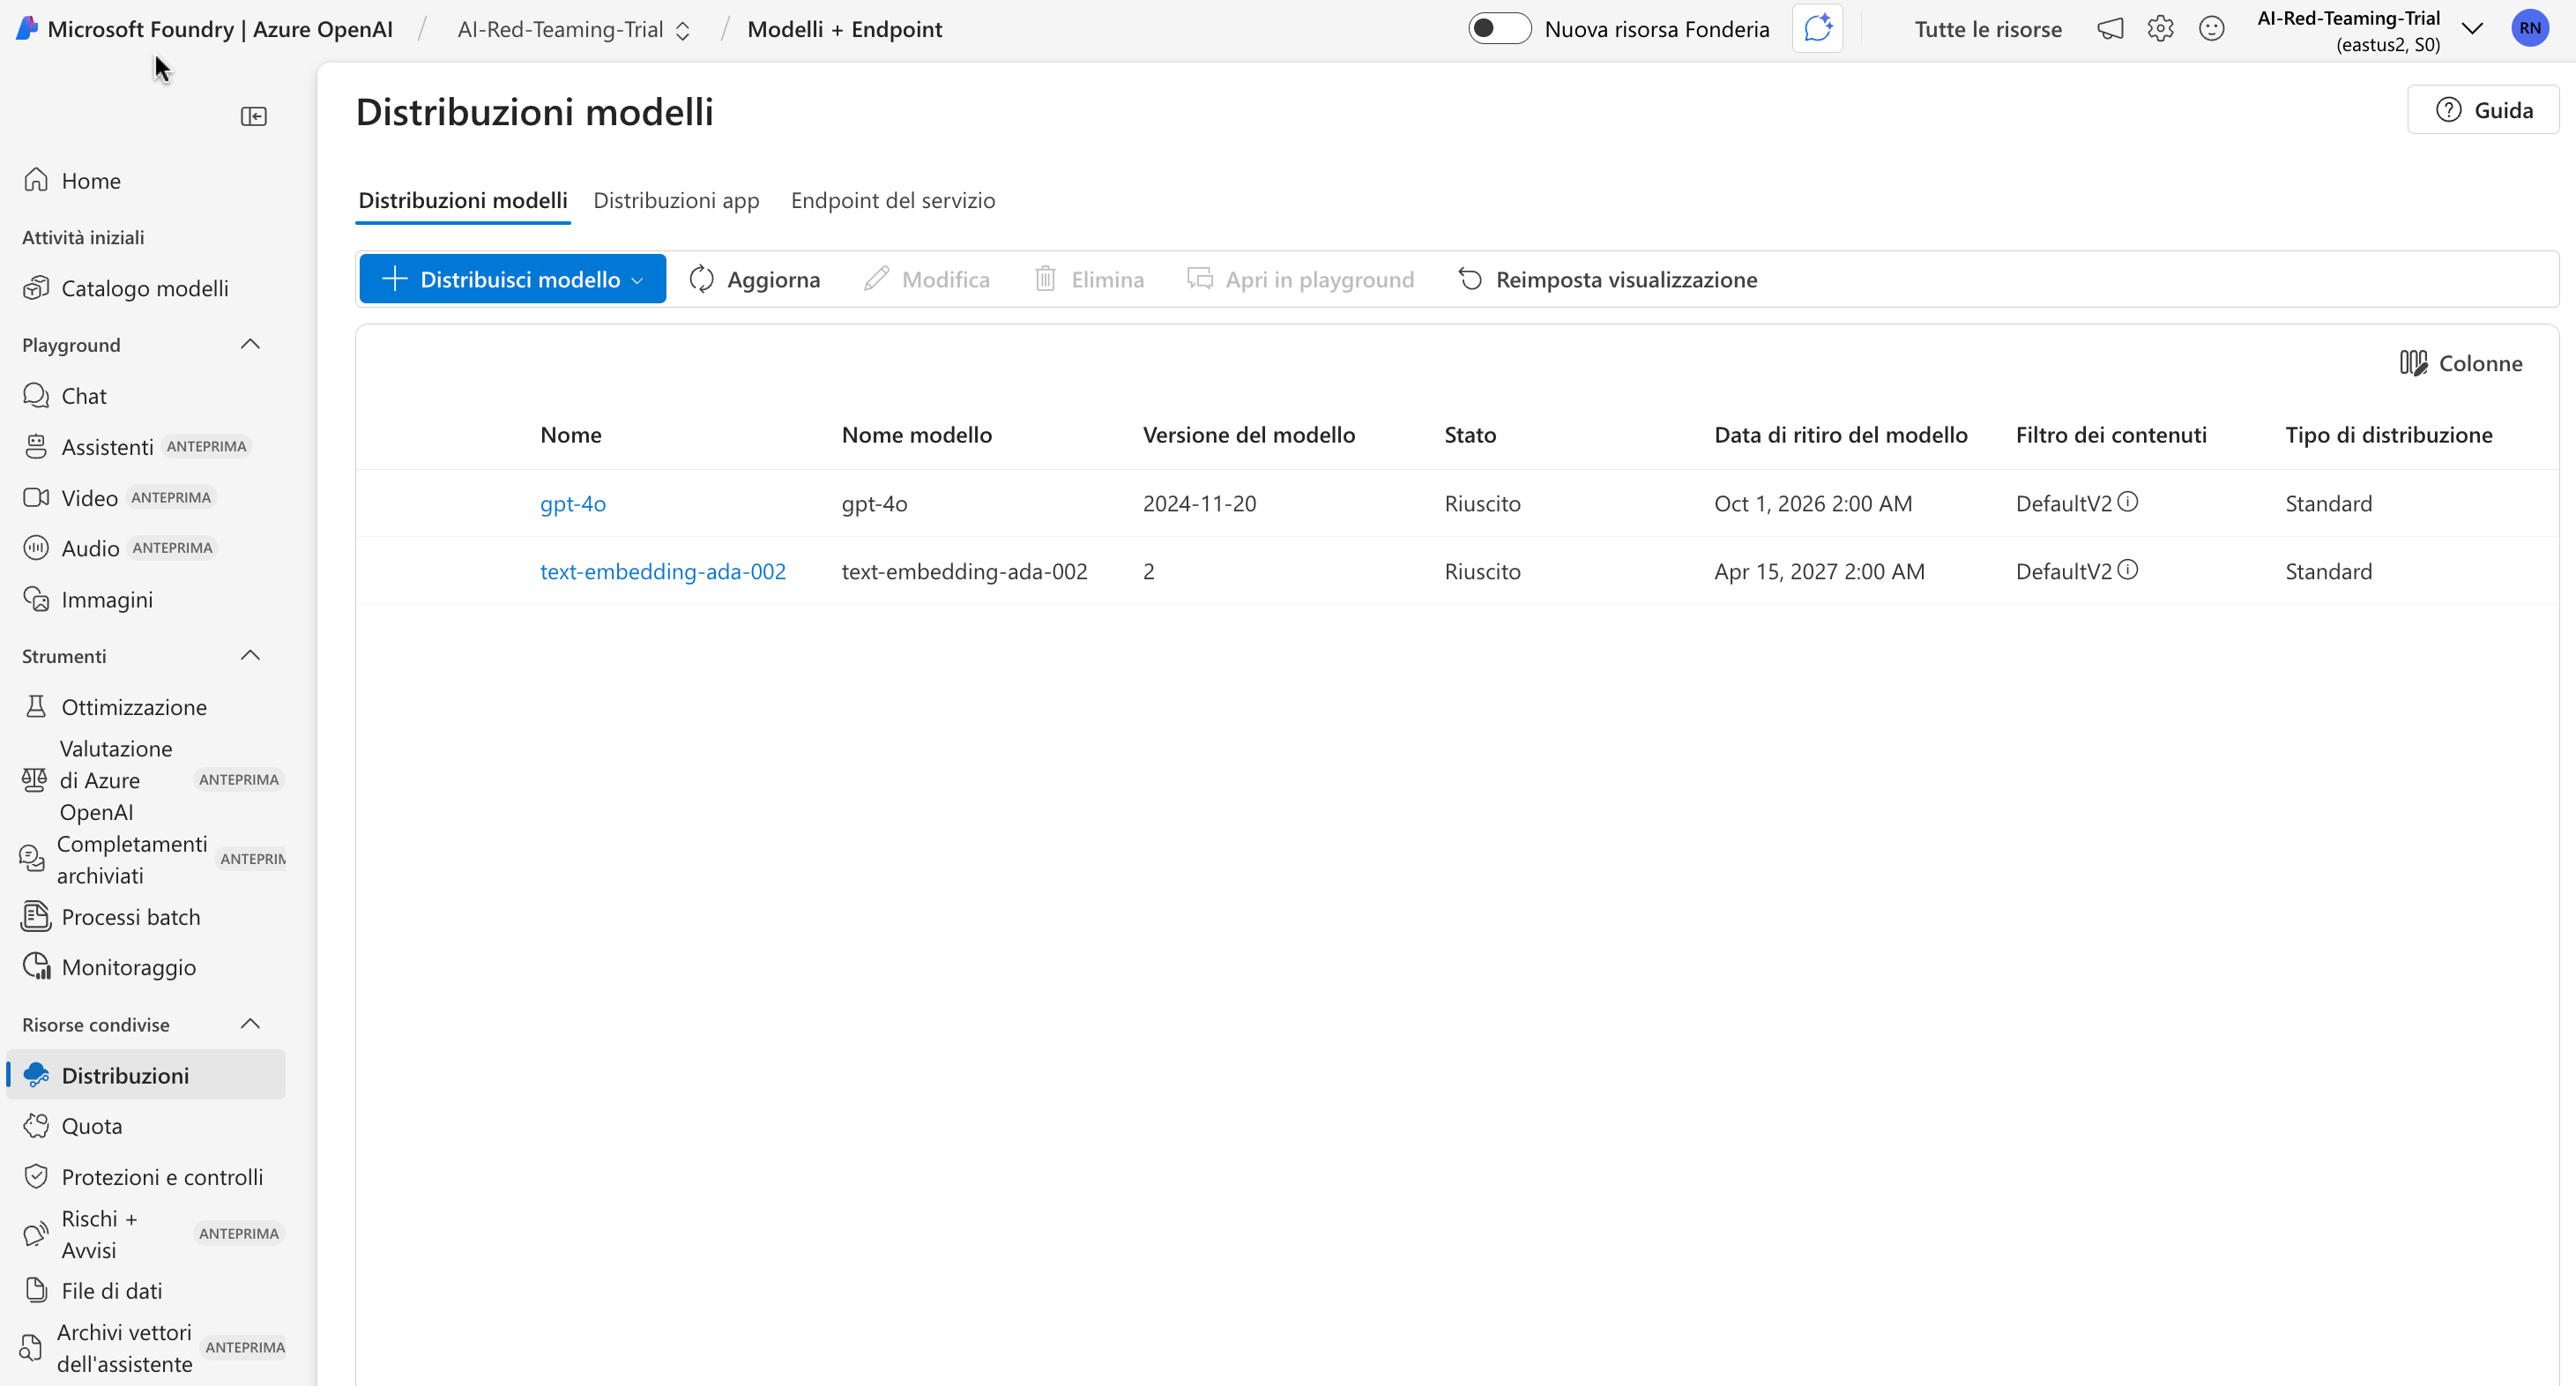
Task: Open the announcements megaphone icon
Action: (x=2110, y=29)
